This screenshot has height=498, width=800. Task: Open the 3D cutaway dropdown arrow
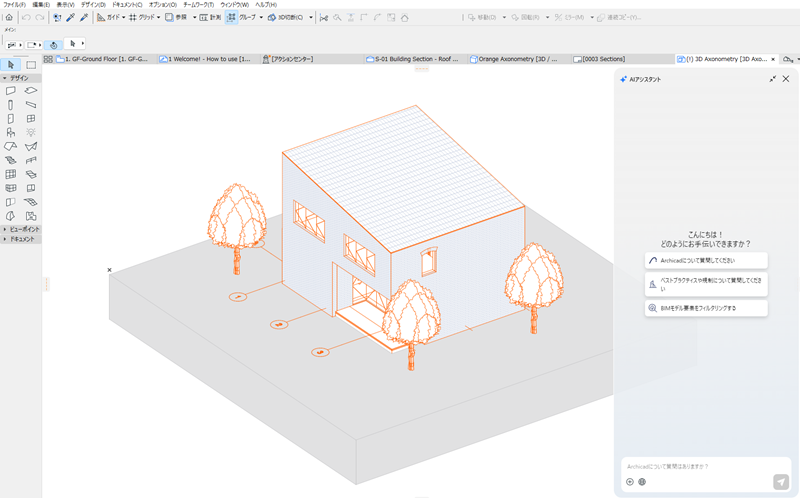tap(310, 17)
